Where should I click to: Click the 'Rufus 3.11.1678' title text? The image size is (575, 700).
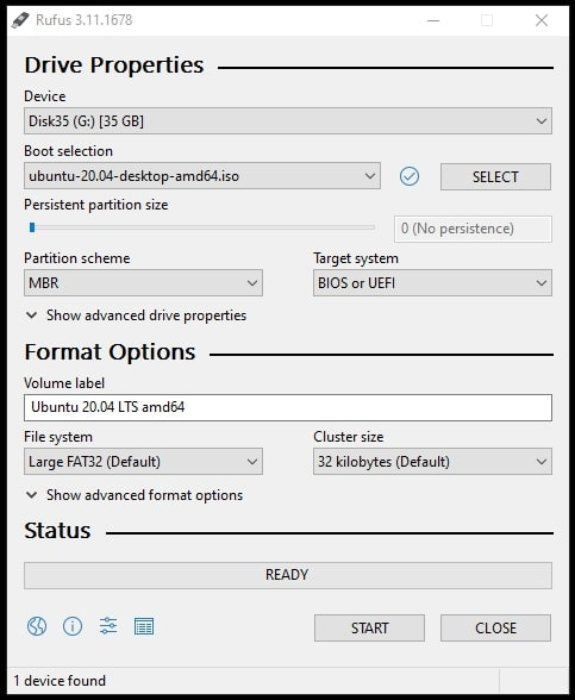pyautogui.click(x=84, y=20)
